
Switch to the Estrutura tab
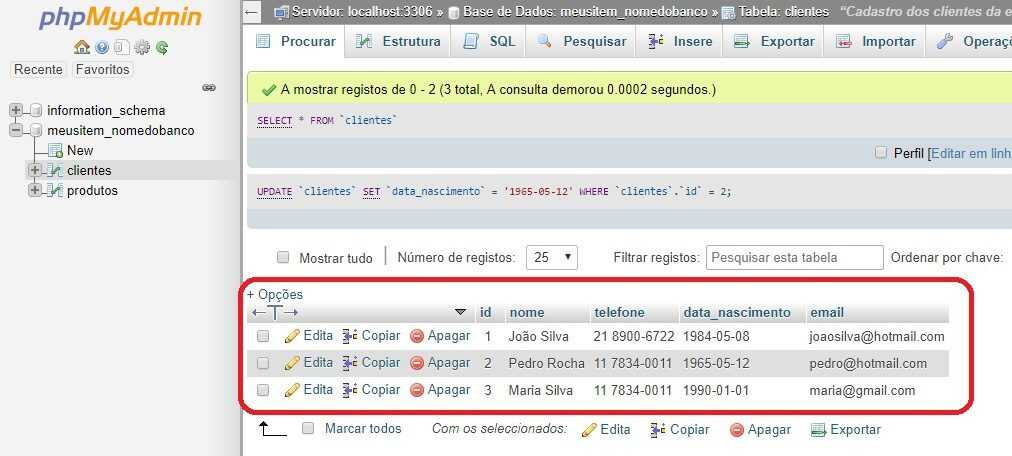pos(398,41)
